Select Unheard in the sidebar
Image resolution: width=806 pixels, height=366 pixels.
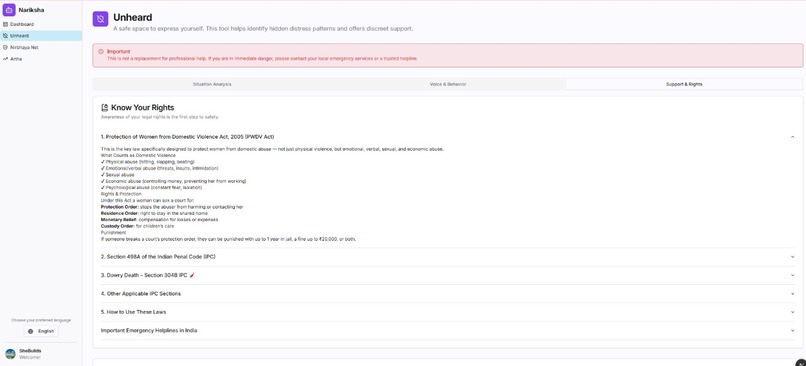click(41, 35)
